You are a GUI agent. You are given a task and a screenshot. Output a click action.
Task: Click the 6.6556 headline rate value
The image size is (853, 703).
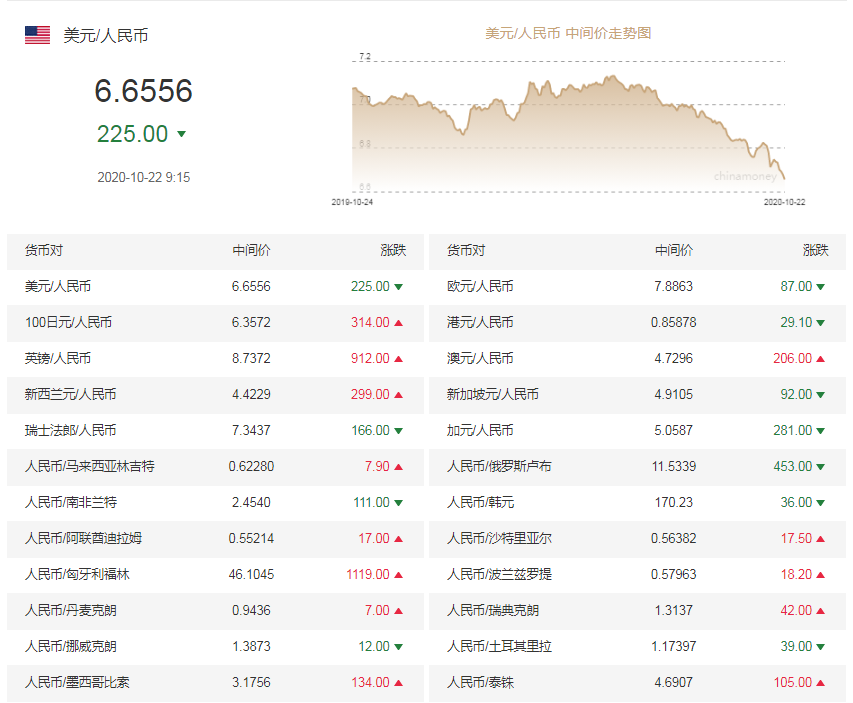pyautogui.click(x=143, y=92)
